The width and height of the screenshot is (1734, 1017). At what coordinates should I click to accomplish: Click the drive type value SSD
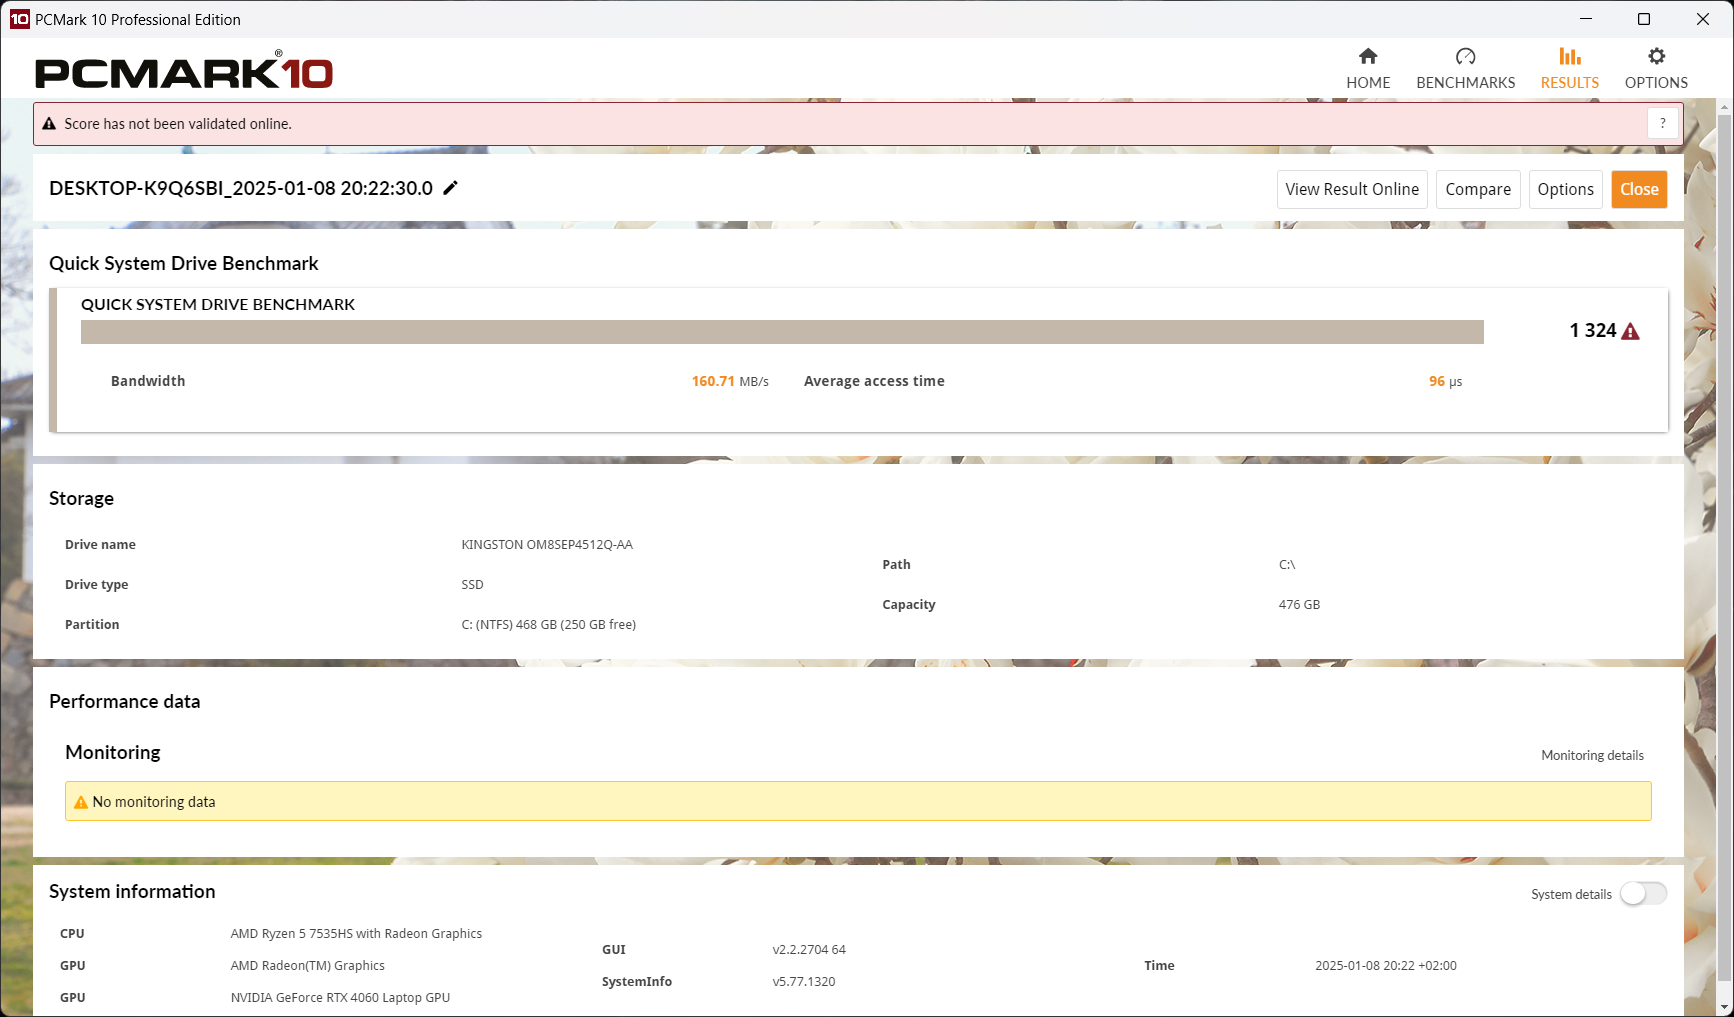[472, 585]
